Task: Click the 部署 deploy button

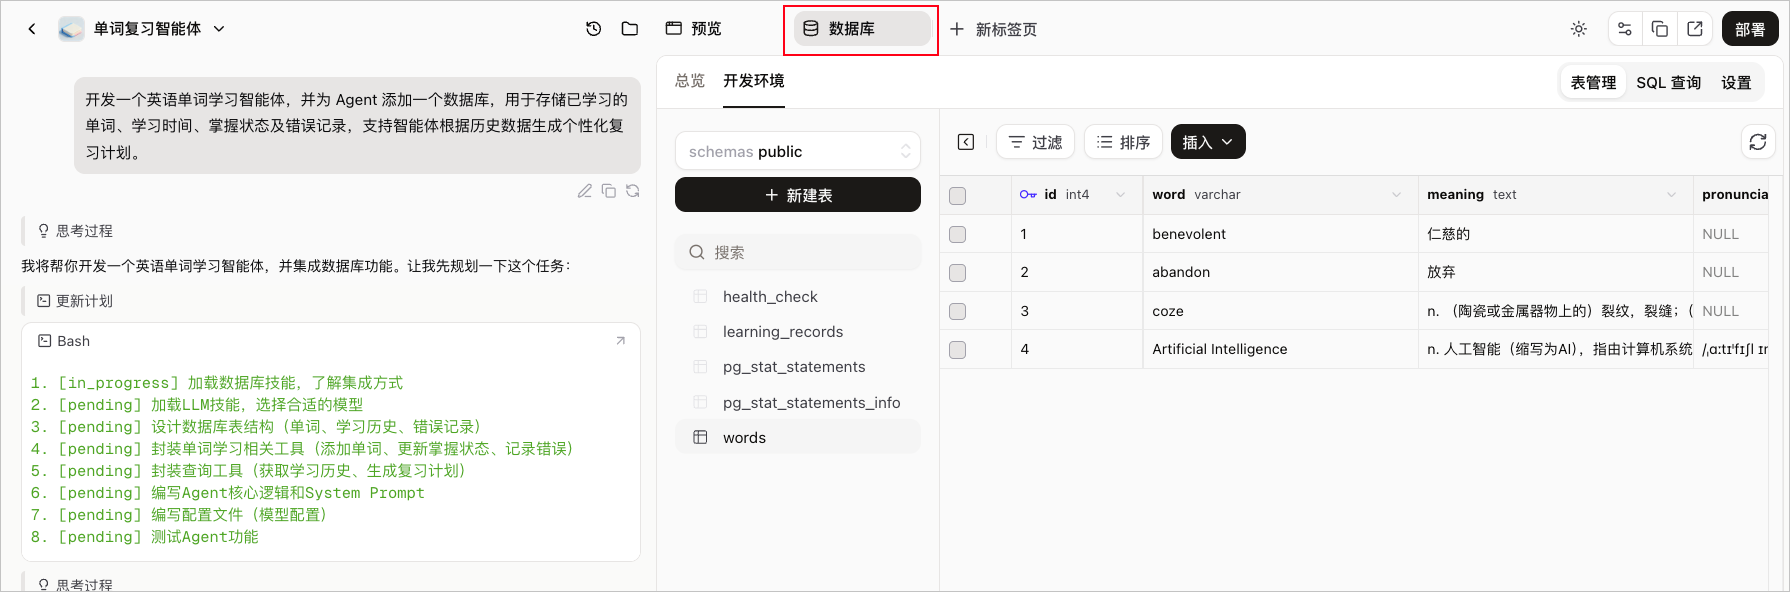Action: pos(1750,29)
